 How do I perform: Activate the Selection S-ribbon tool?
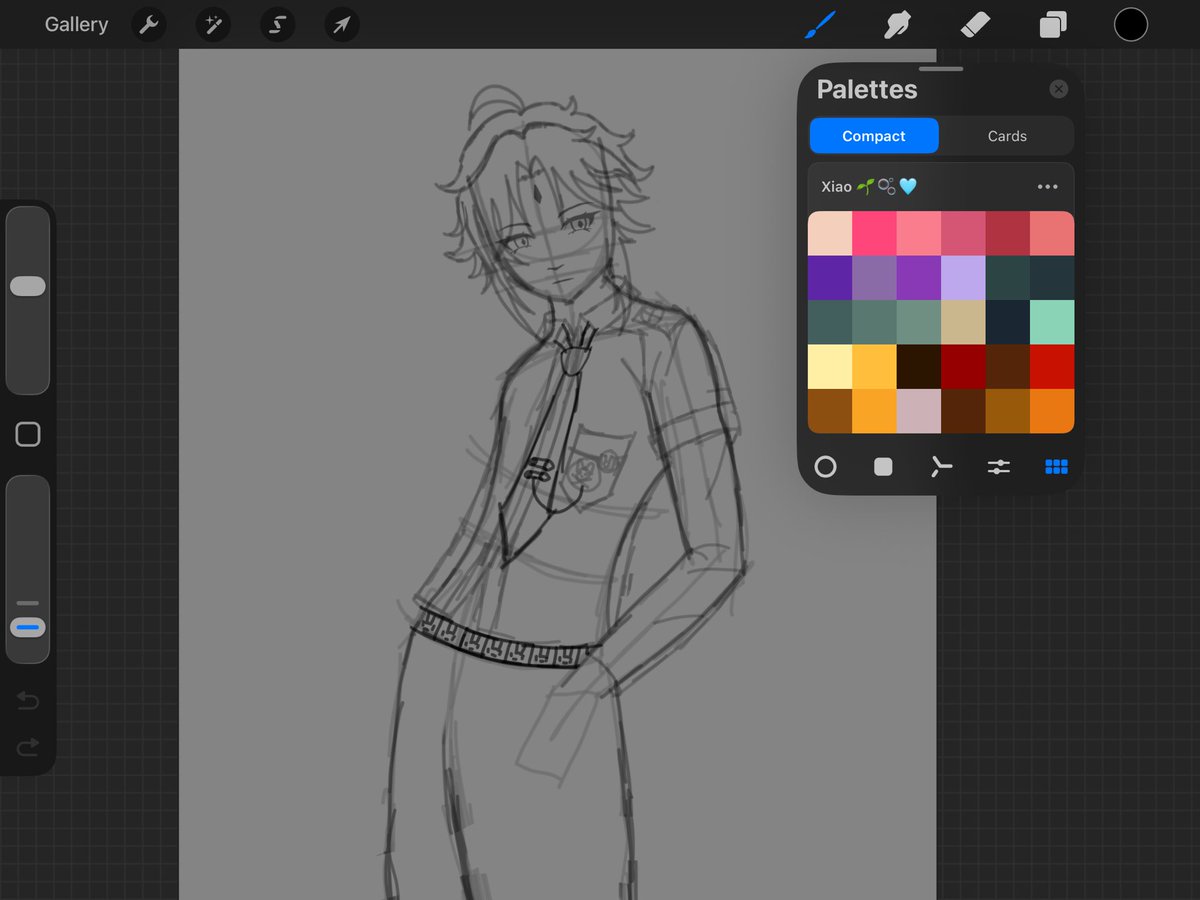pyautogui.click(x=277, y=25)
